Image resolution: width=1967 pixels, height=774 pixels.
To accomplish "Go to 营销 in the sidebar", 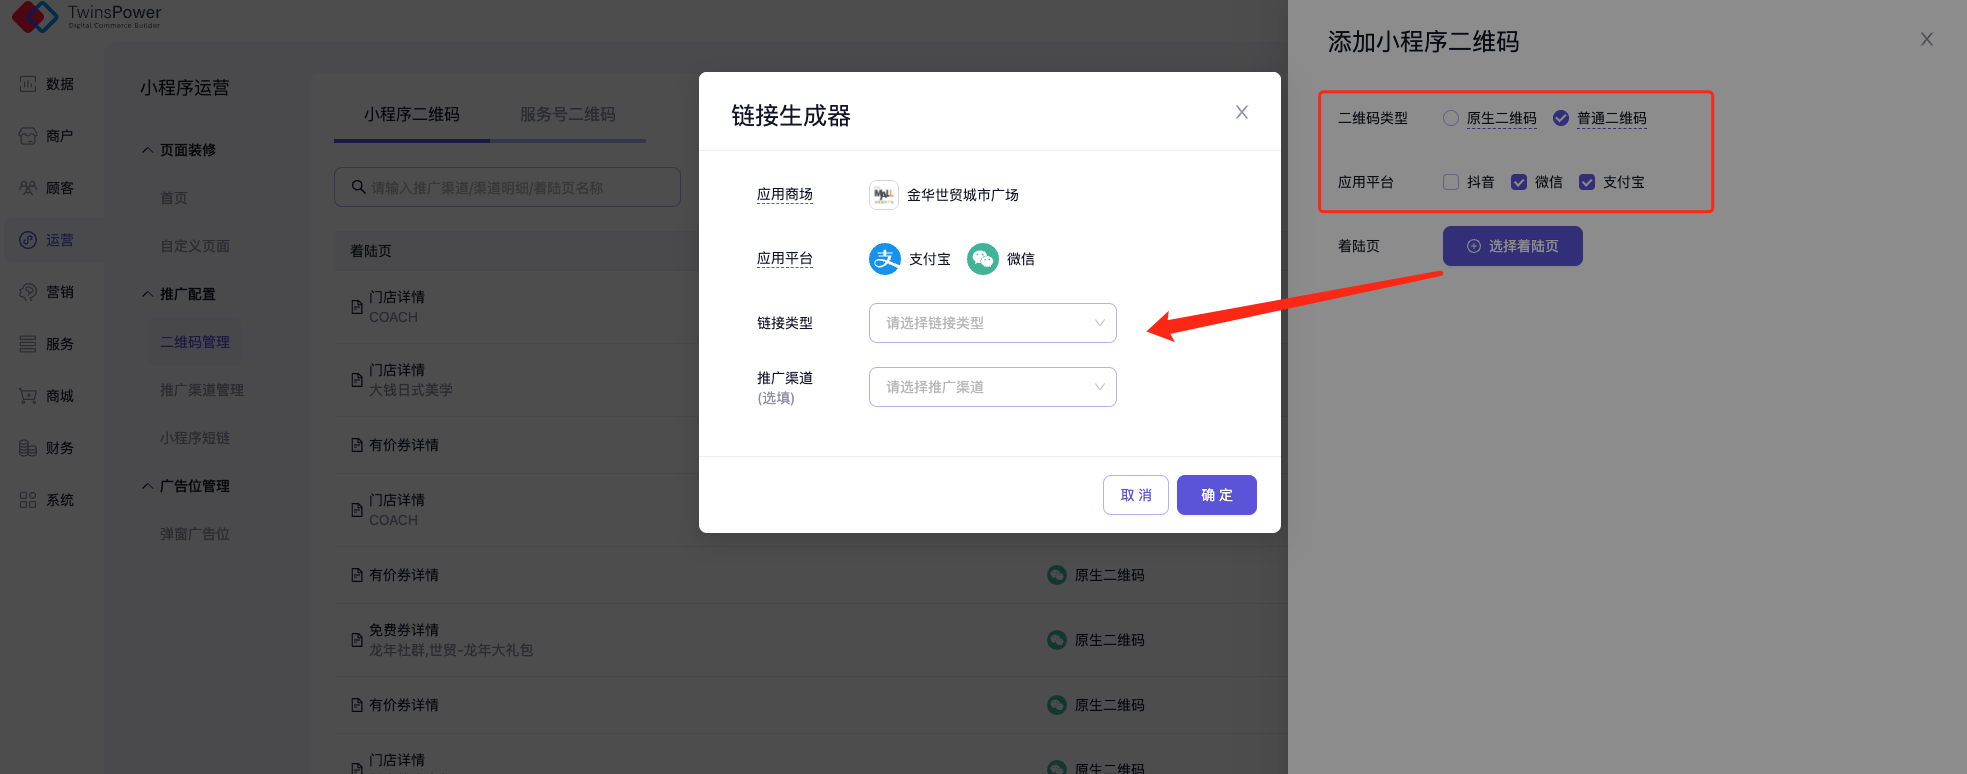I will point(47,292).
